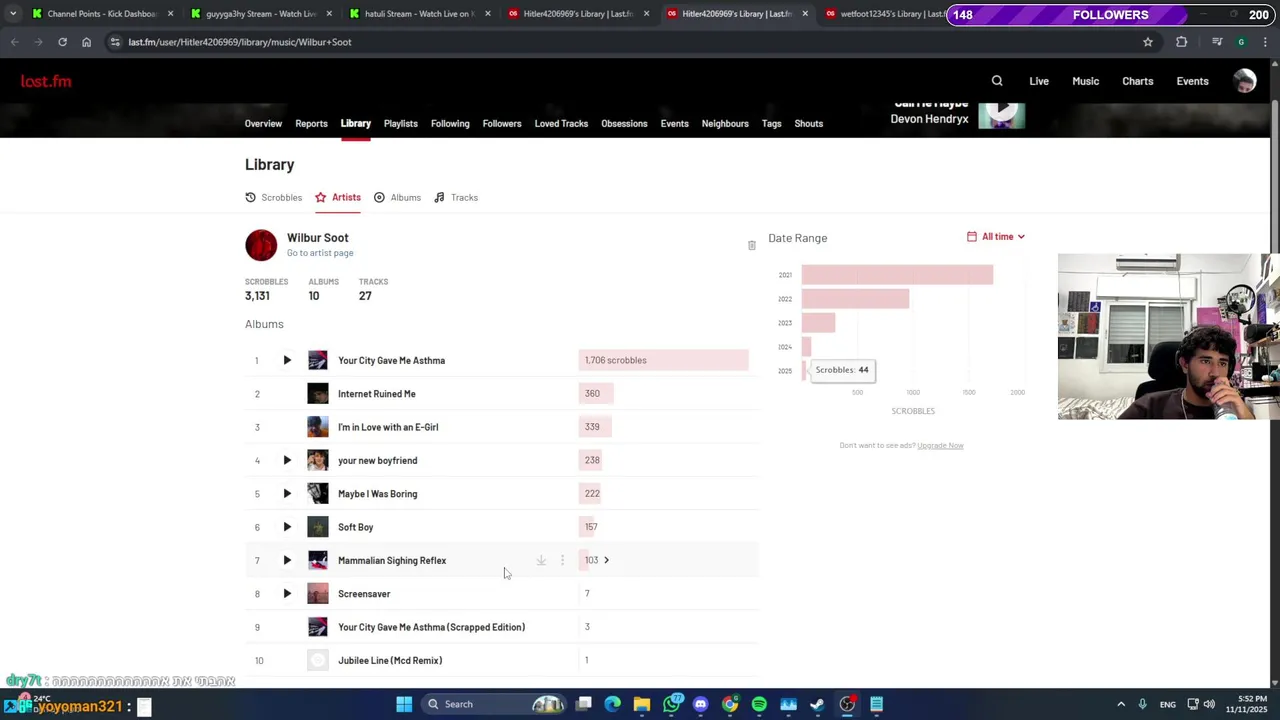Open Your City Gave Me Asthma (Scrapped Edition)
This screenshot has height=720, width=1280.
pyautogui.click(x=431, y=627)
